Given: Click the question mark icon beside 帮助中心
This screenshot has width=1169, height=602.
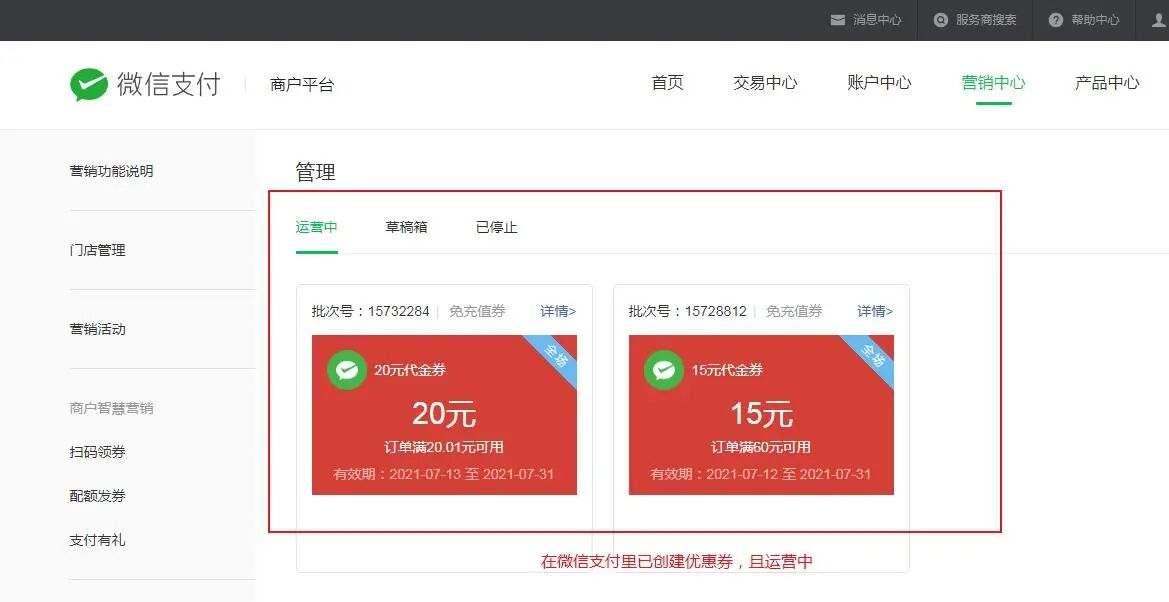Looking at the screenshot, I should [1055, 20].
